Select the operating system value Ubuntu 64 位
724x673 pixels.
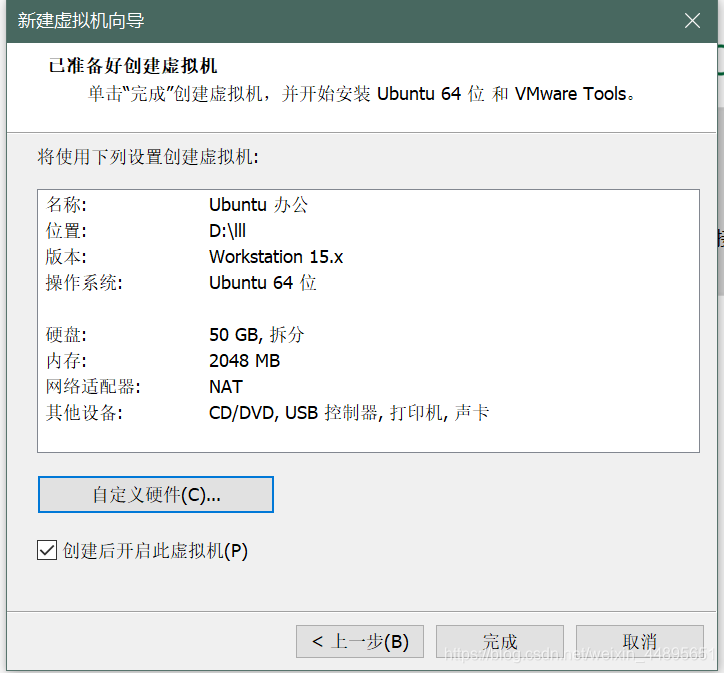(262, 282)
